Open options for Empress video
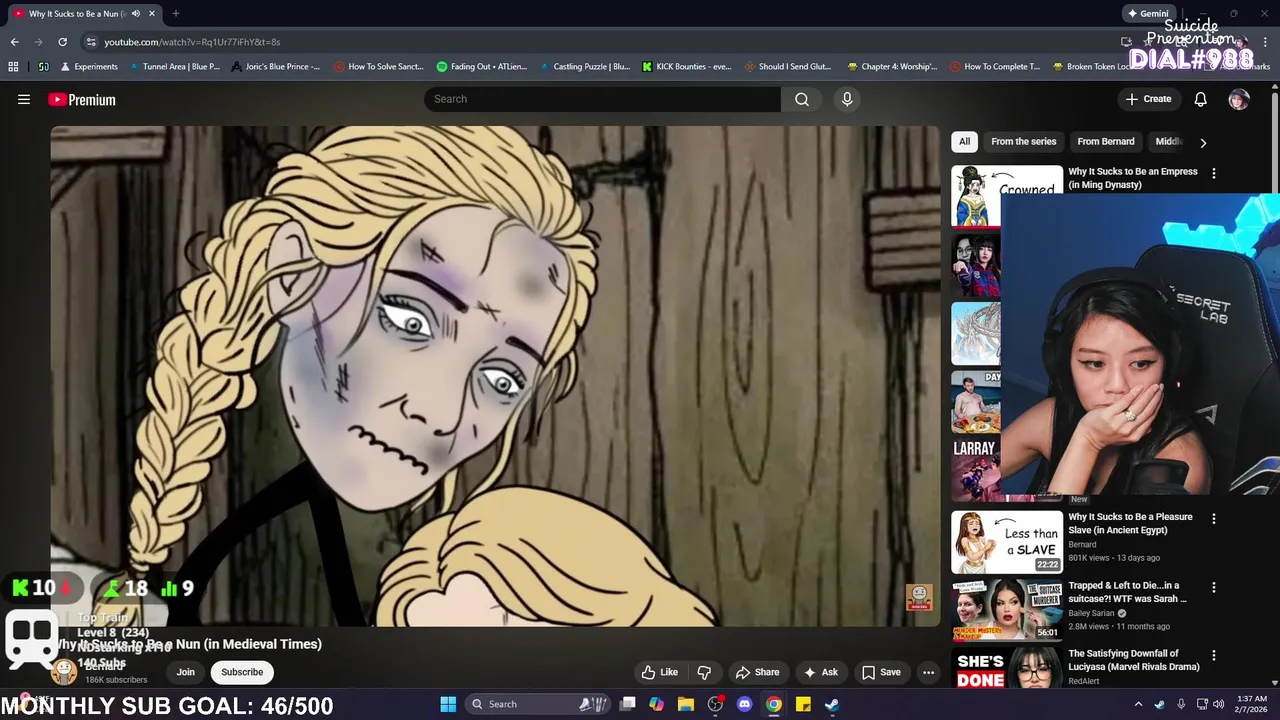This screenshot has height=720, width=1280. click(1214, 173)
